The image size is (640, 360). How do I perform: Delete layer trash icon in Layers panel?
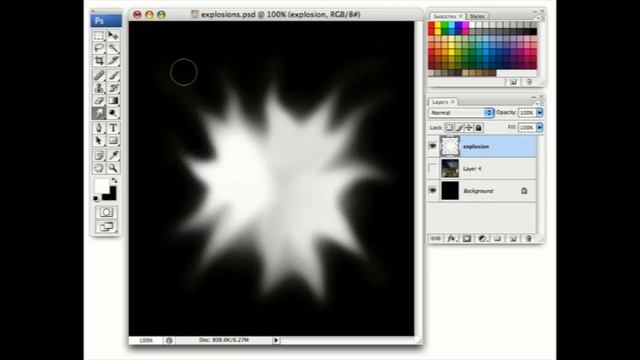[528, 238]
